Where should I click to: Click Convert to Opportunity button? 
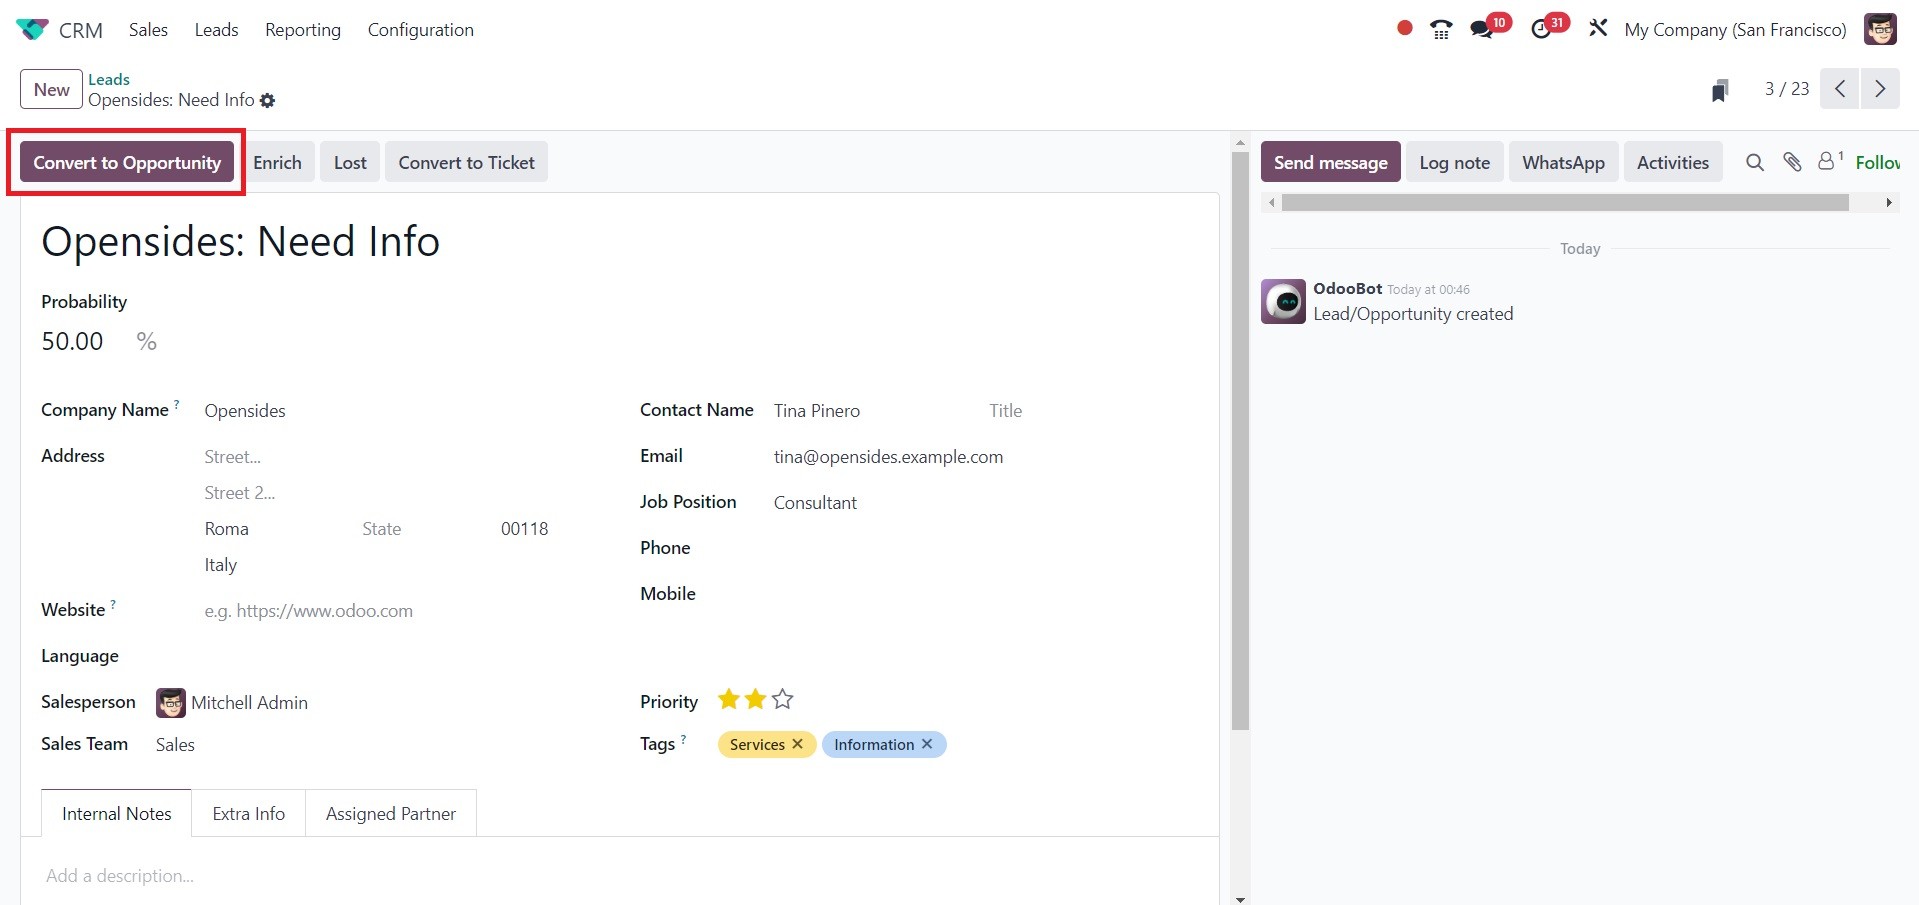coord(127,162)
